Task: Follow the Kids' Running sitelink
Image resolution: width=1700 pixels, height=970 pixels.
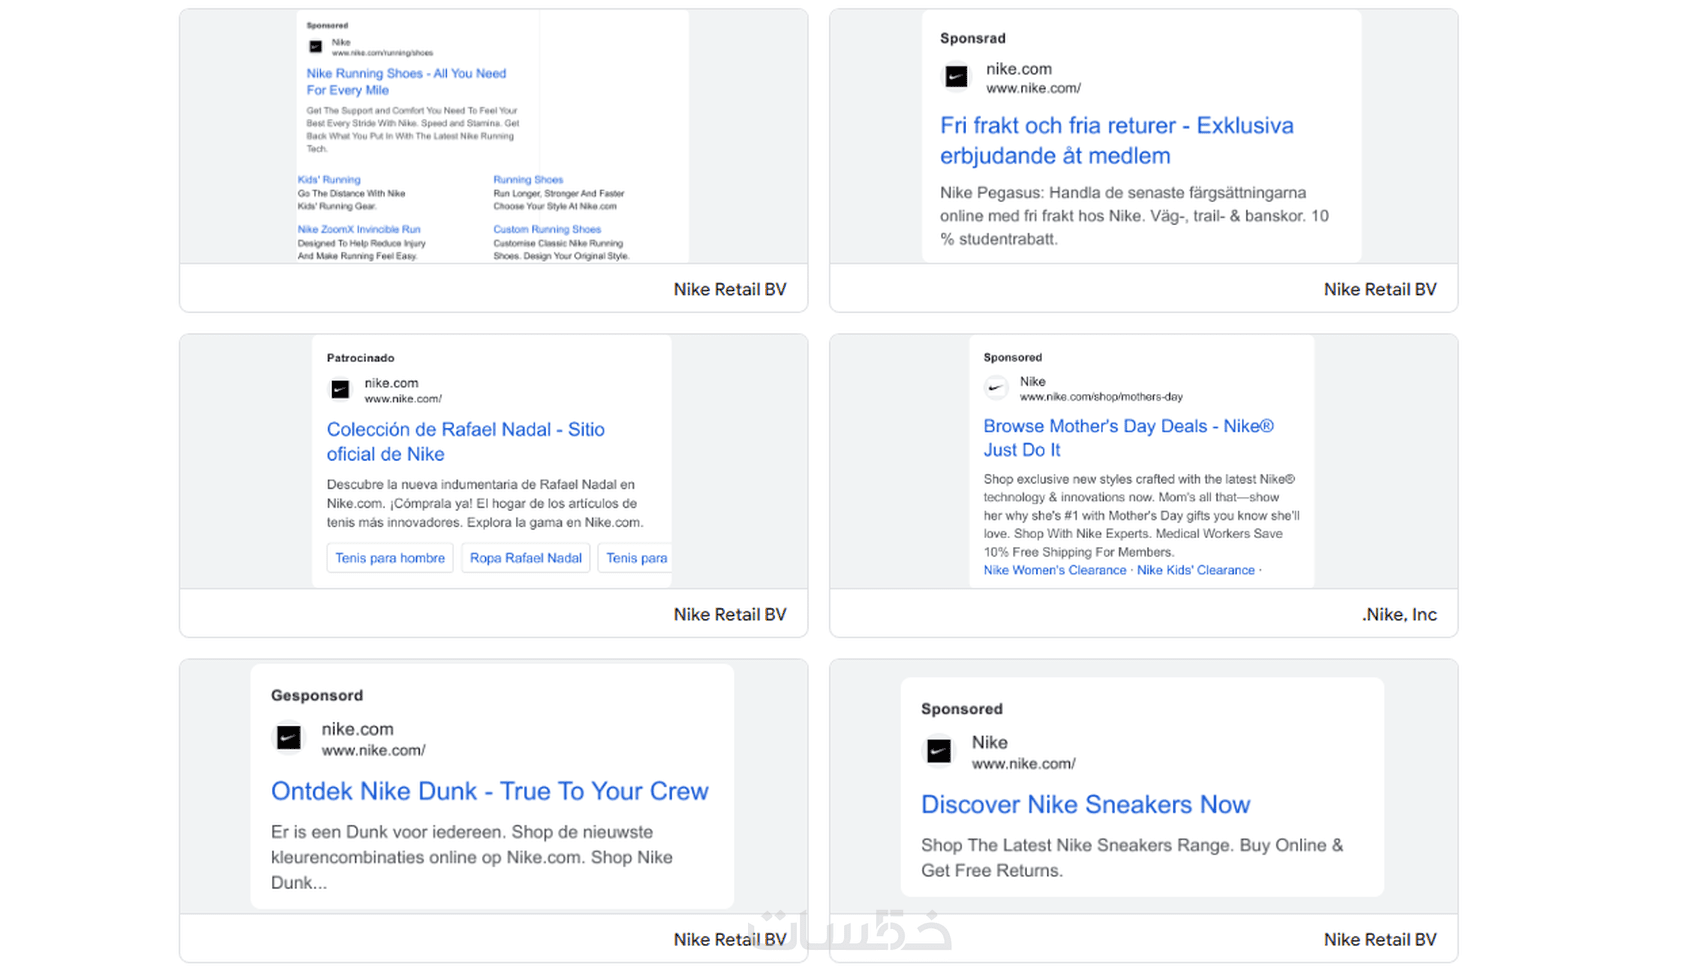Action: click(329, 180)
